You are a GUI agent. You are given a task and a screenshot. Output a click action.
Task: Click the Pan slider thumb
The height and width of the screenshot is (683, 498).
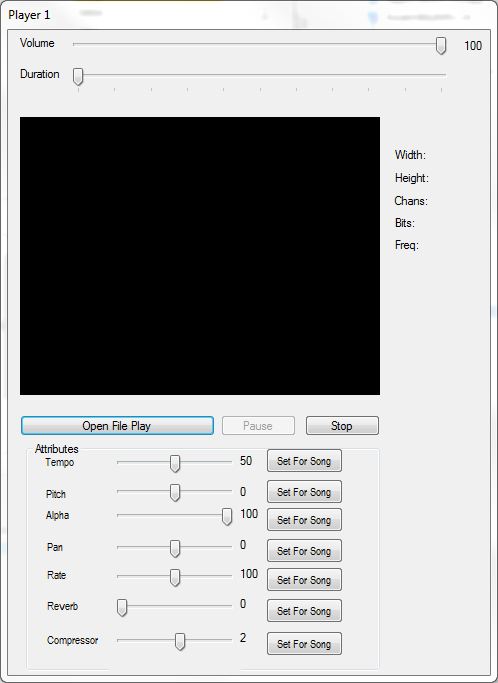click(175, 549)
